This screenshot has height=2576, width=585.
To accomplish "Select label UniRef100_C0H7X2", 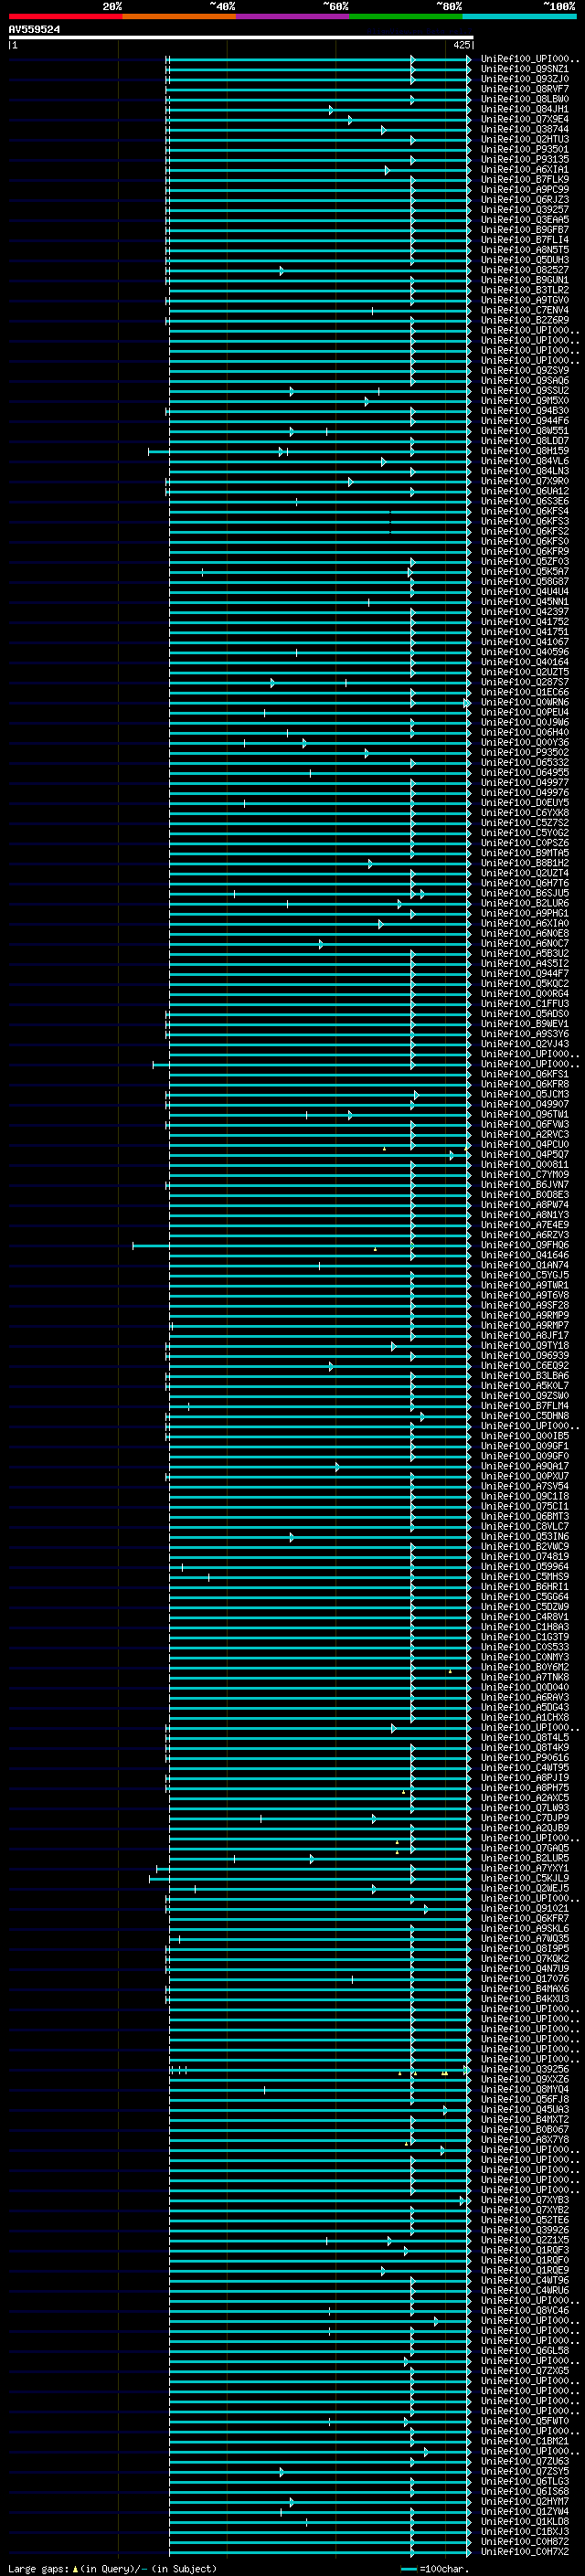I will pos(525,2551).
